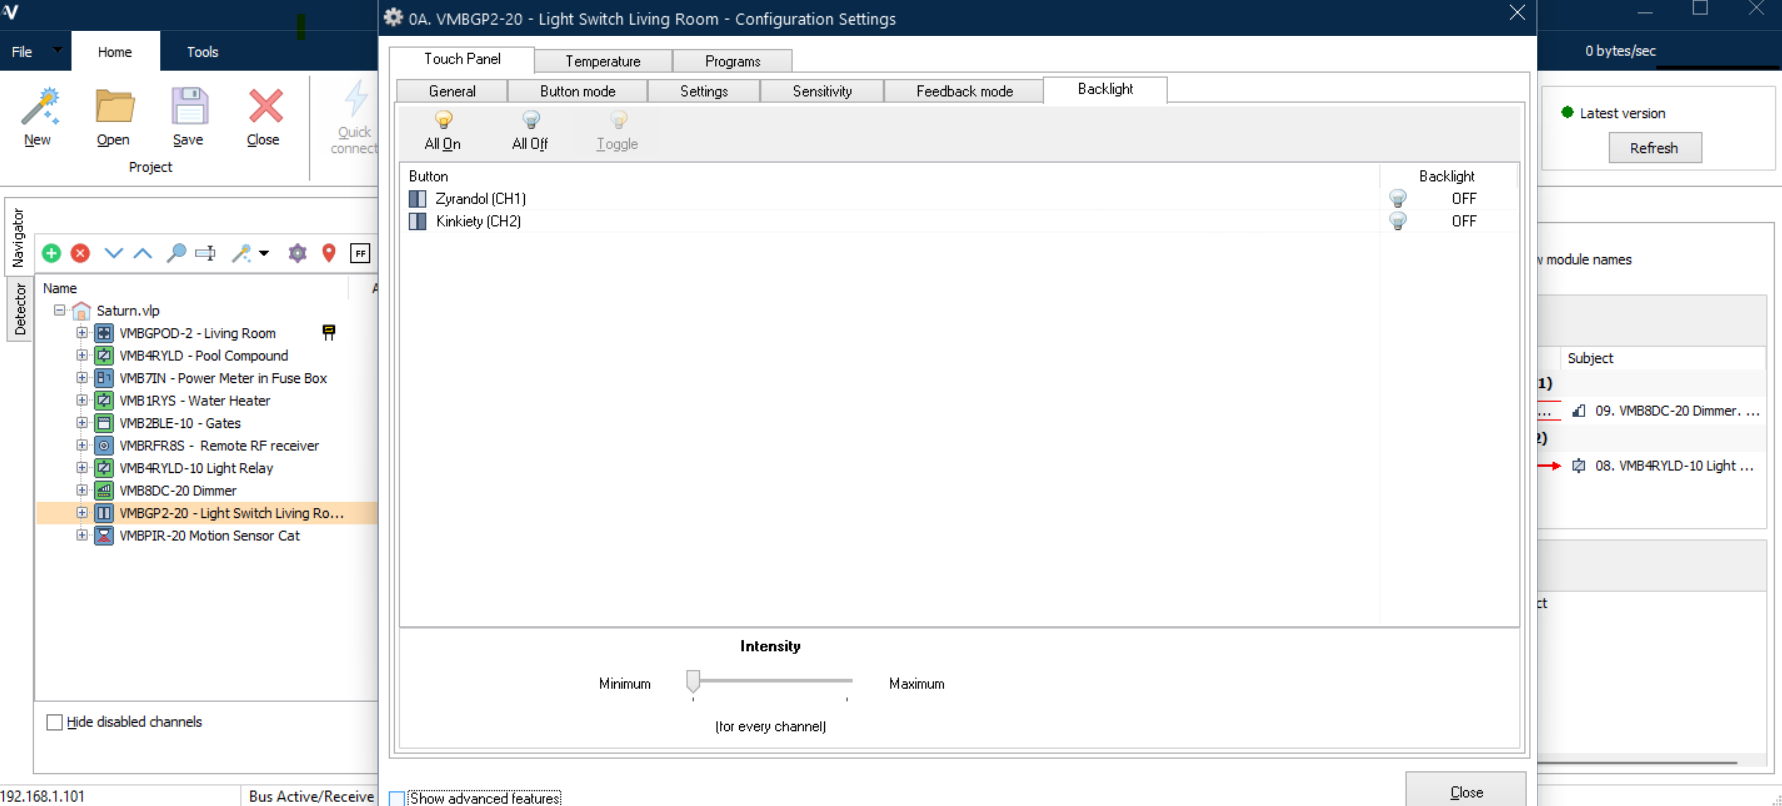
Task: Expand the VMB2BLE-10 Gates node
Action: 82,423
